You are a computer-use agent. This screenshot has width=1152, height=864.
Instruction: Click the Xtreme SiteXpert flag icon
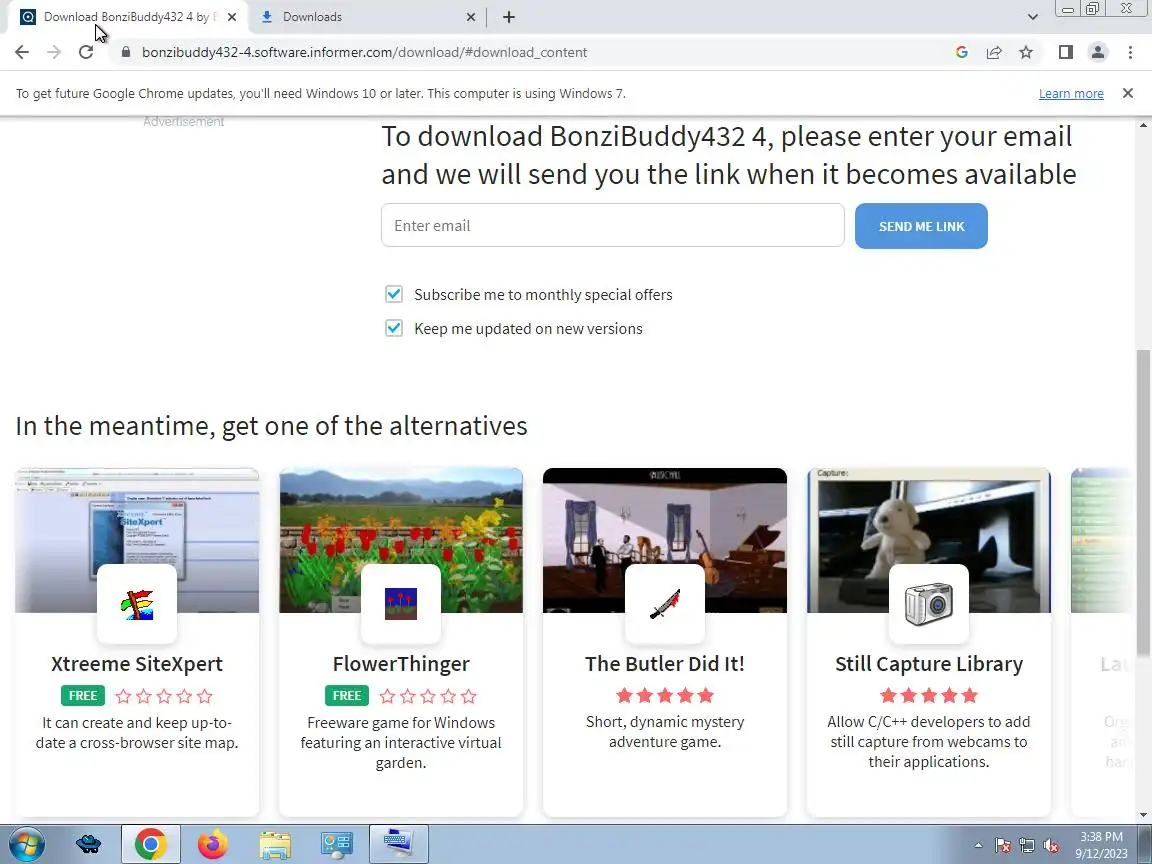point(137,604)
